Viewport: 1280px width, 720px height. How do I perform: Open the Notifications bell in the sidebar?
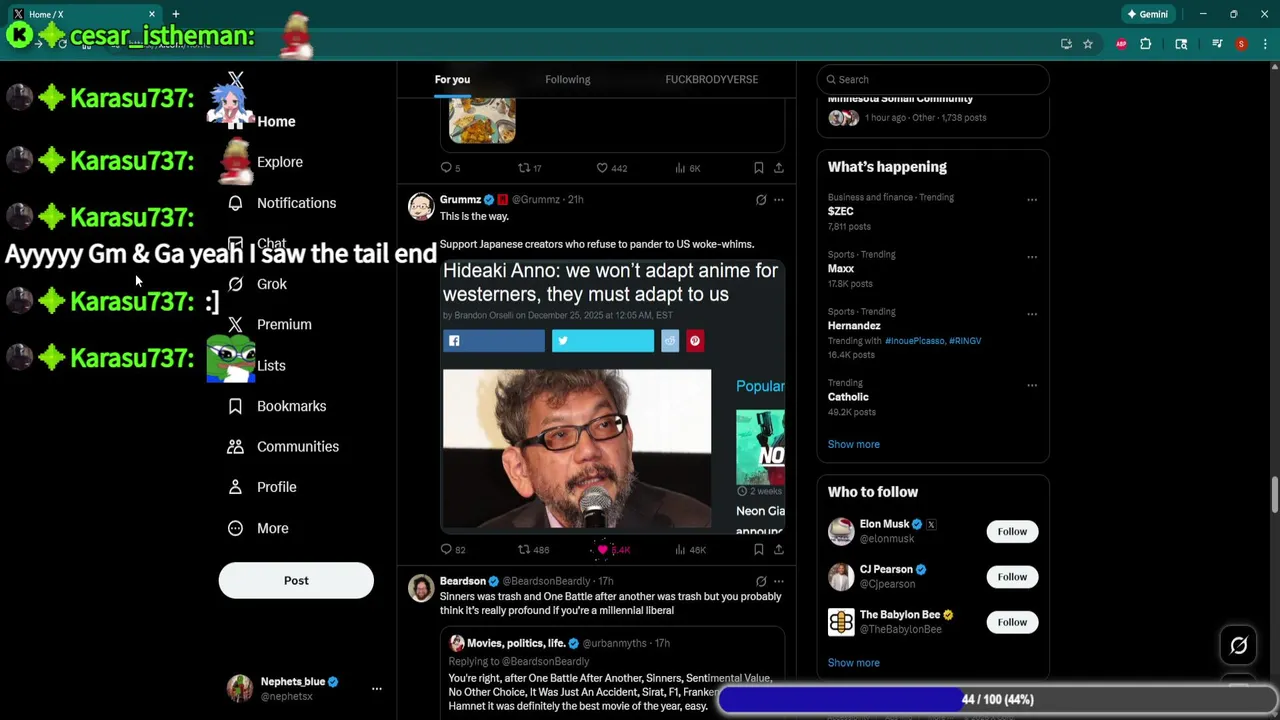tap(282, 203)
